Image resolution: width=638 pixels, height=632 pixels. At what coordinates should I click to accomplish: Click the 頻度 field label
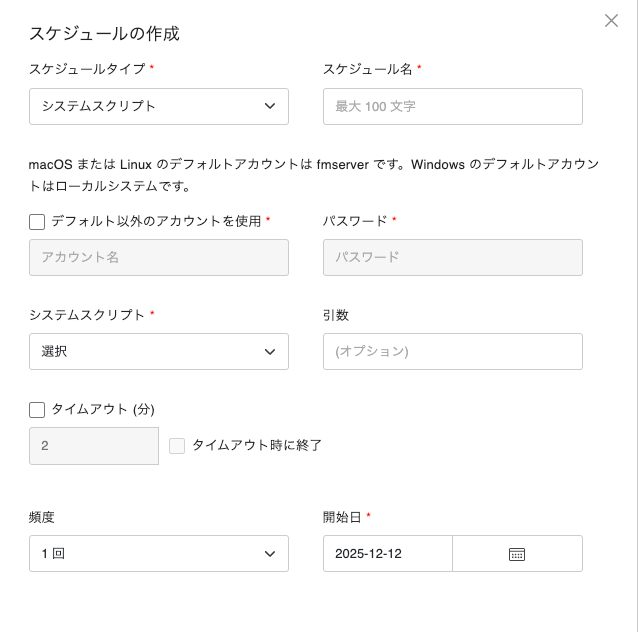tap(42, 517)
